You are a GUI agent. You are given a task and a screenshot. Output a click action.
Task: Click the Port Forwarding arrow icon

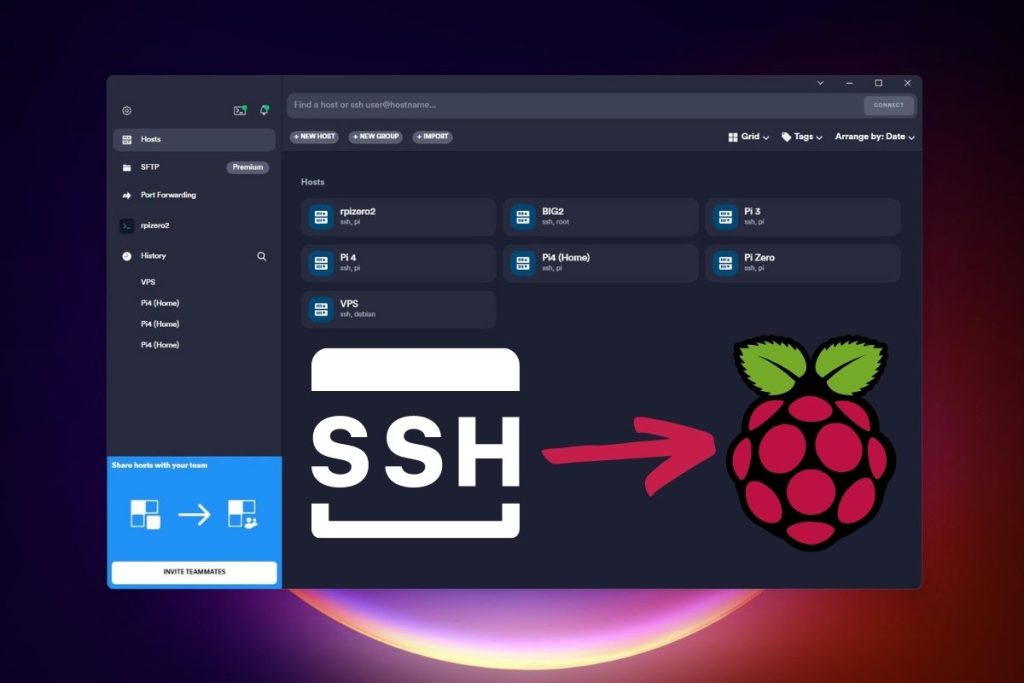(x=125, y=195)
